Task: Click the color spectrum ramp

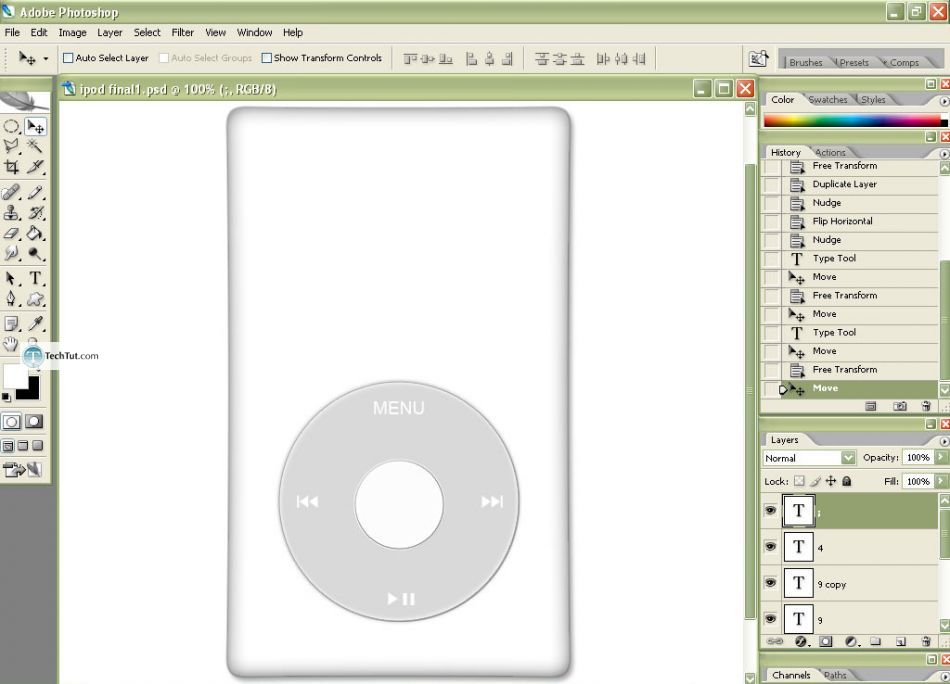Action: [x=852, y=120]
